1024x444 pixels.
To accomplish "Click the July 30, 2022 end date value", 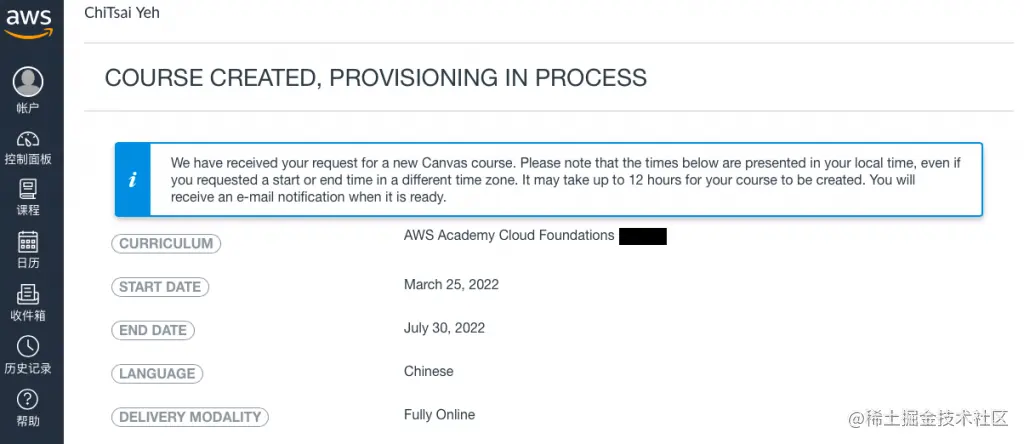I will pos(444,328).
